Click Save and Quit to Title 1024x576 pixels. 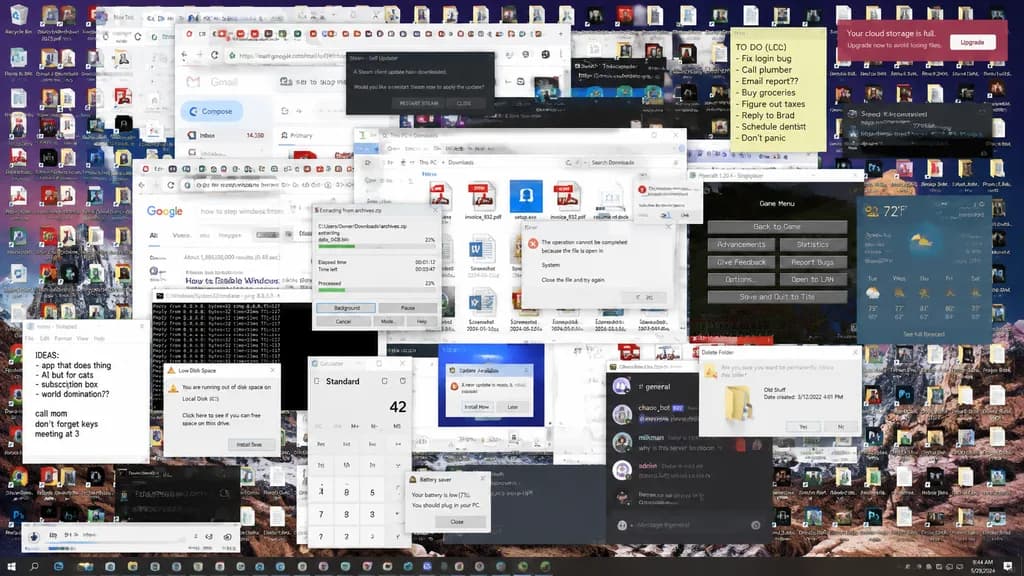click(x=776, y=296)
